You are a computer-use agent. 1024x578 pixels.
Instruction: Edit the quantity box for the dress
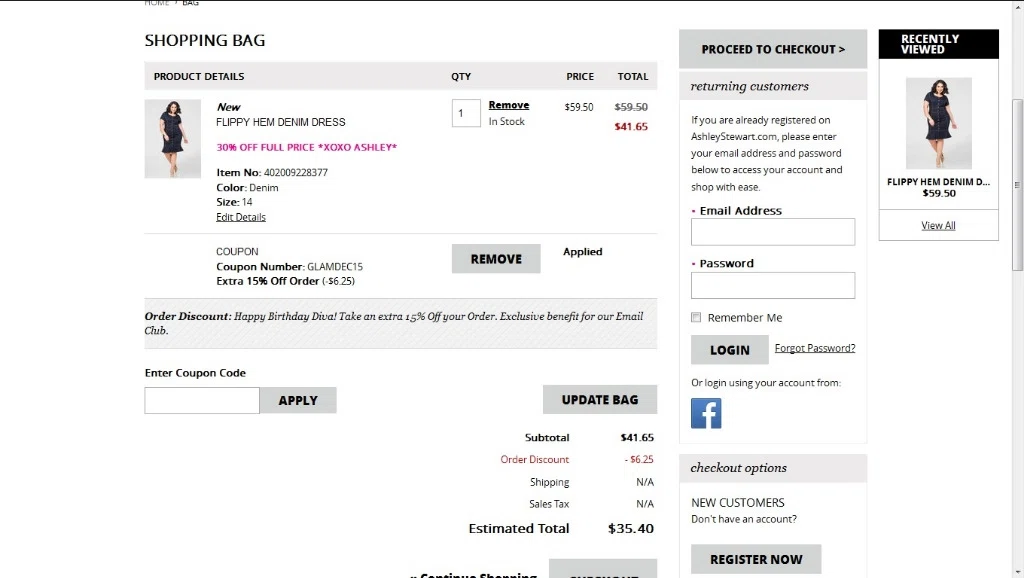click(466, 114)
